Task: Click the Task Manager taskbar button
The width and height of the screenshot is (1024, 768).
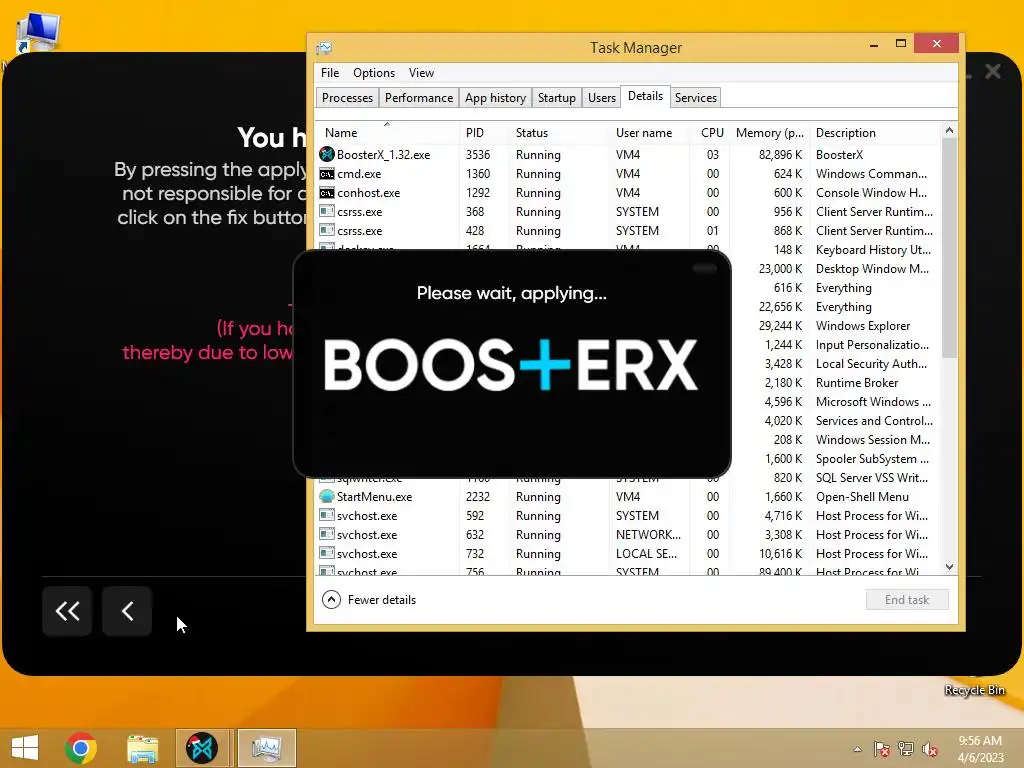Action: coord(266,748)
